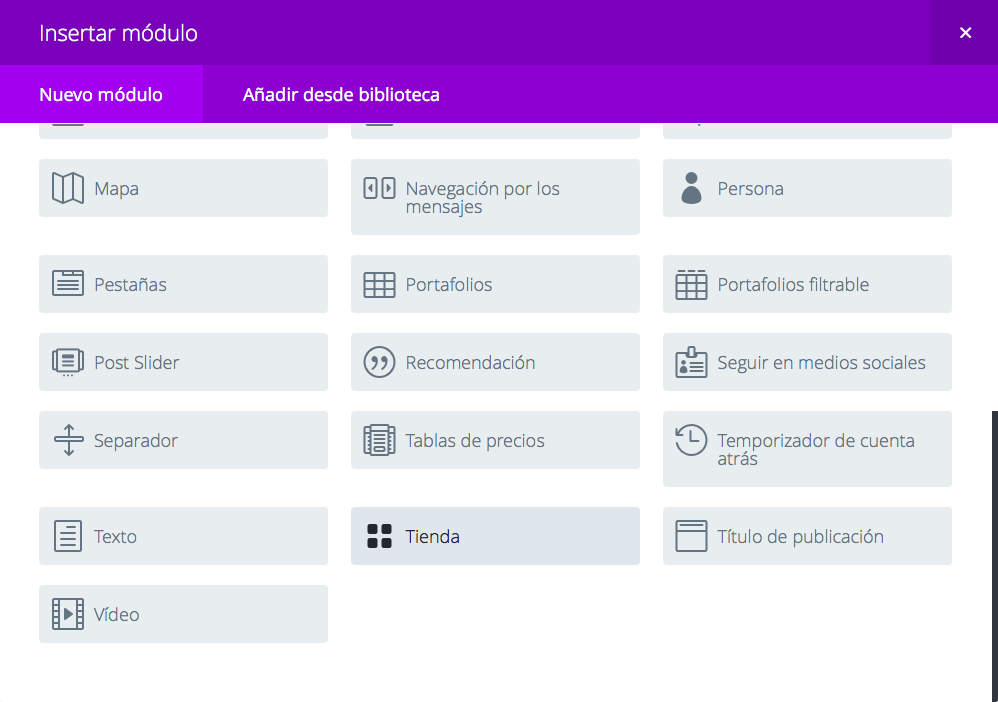Click the Portafolios filtrable label text
The width and height of the screenshot is (998, 702).
click(x=793, y=284)
